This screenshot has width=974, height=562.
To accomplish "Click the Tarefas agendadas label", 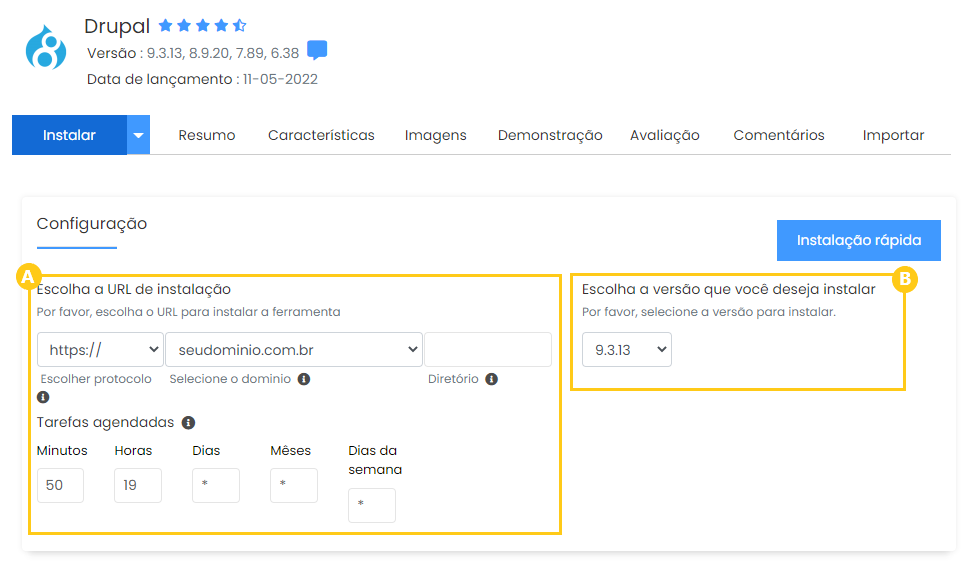I will click(x=105, y=422).
